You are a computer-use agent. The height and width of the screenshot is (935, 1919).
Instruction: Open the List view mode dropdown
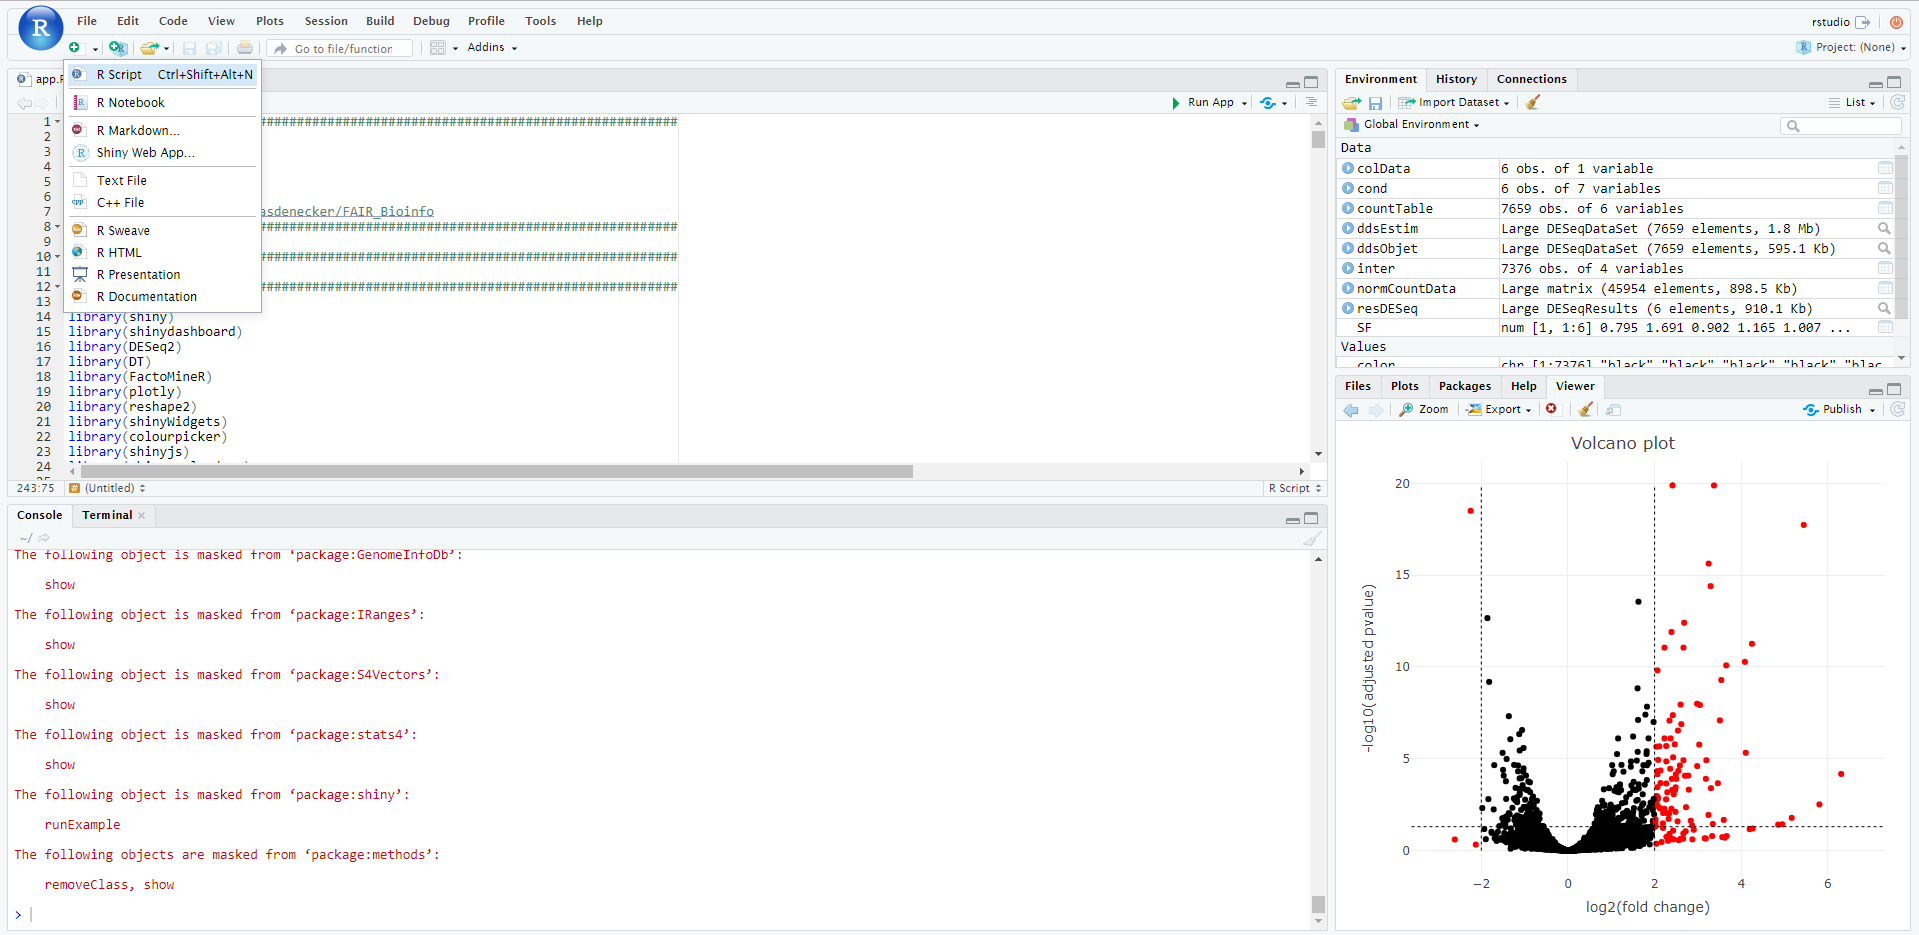[x=1852, y=102]
